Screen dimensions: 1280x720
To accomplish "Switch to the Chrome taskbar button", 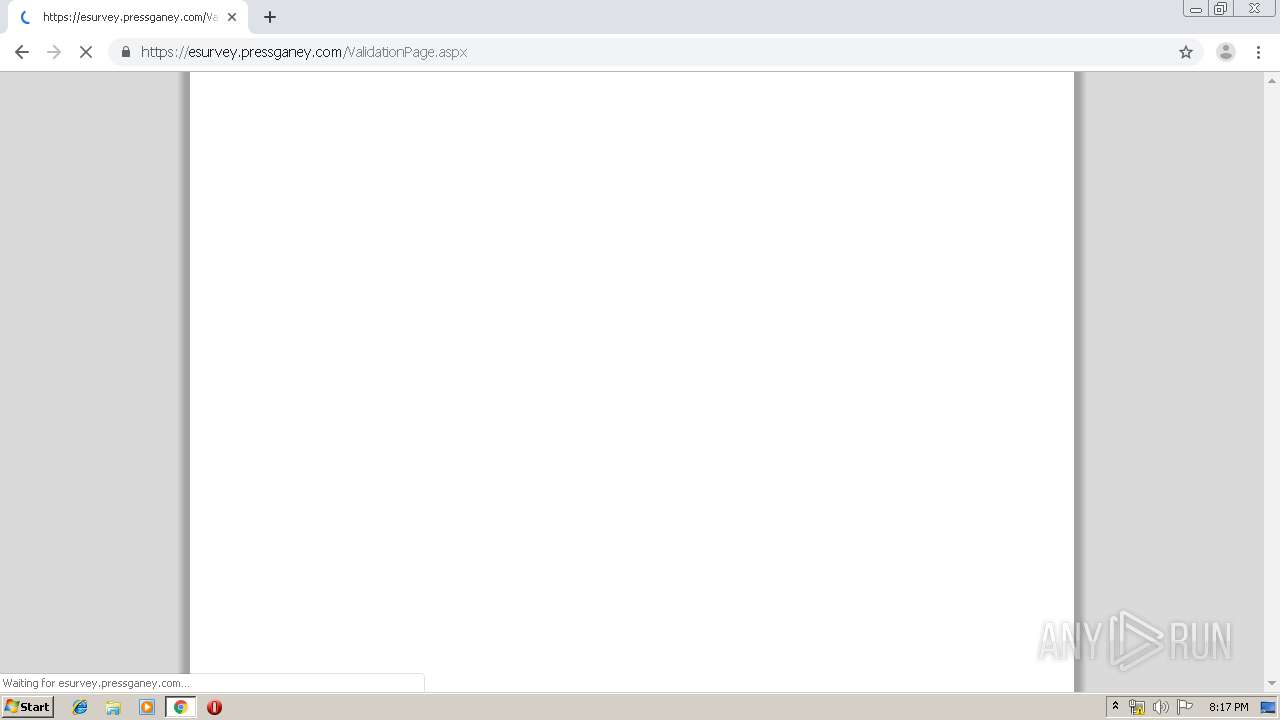I will pos(180,707).
